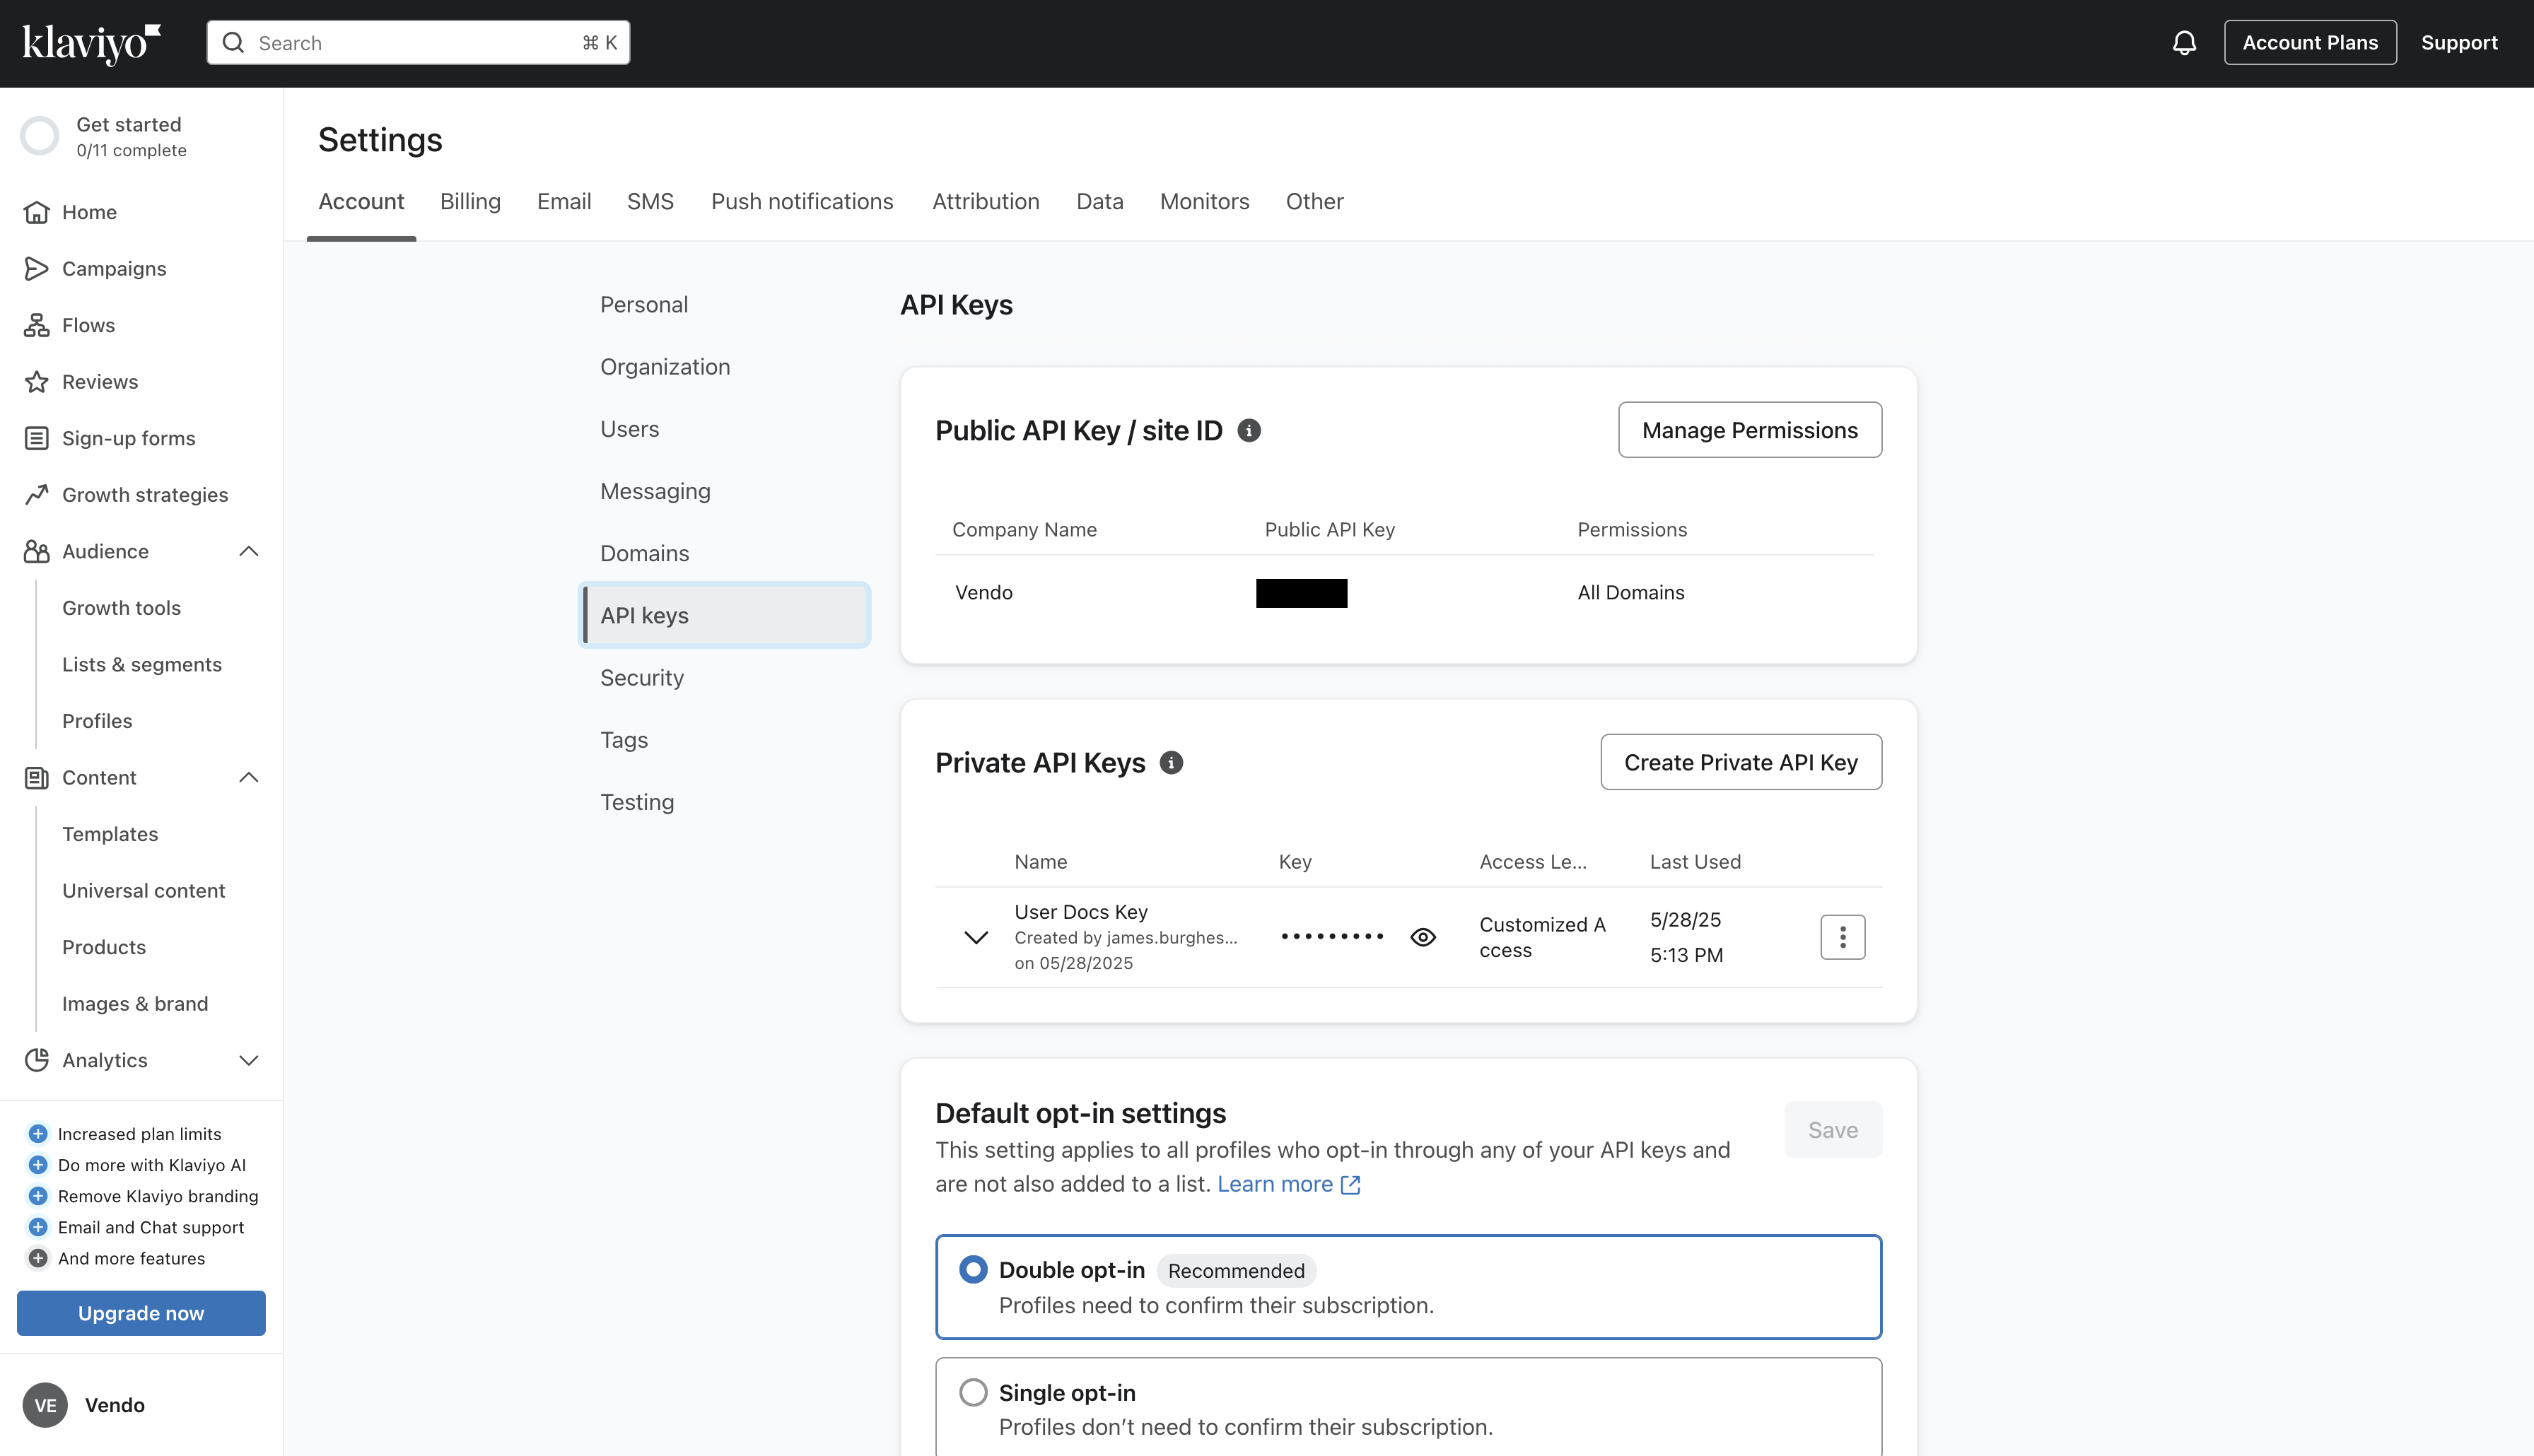Image resolution: width=2534 pixels, height=1456 pixels.
Task: Click plus icon for And more features
Action: 38,1258
